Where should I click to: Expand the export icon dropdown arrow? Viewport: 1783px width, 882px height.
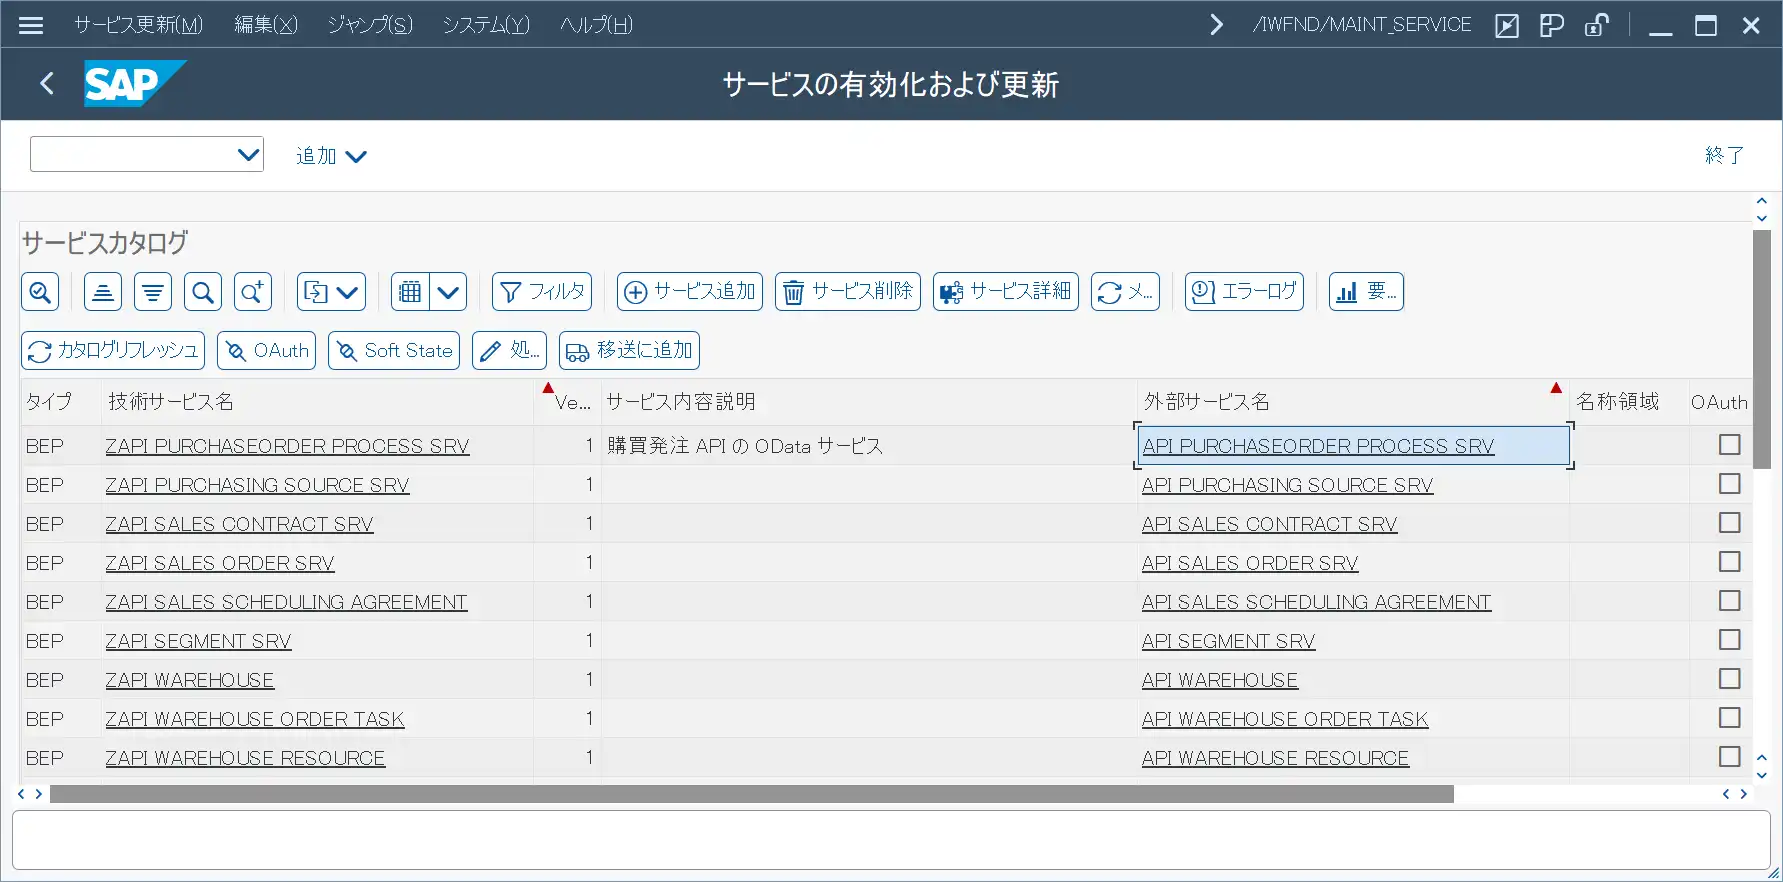349,292
